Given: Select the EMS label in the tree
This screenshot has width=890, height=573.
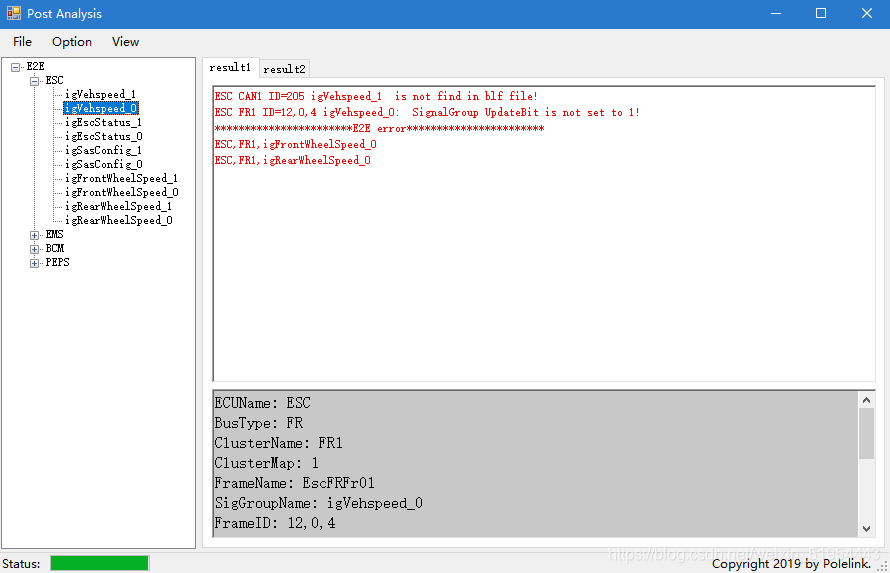Looking at the screenshot, I should [x=54, y=234].
